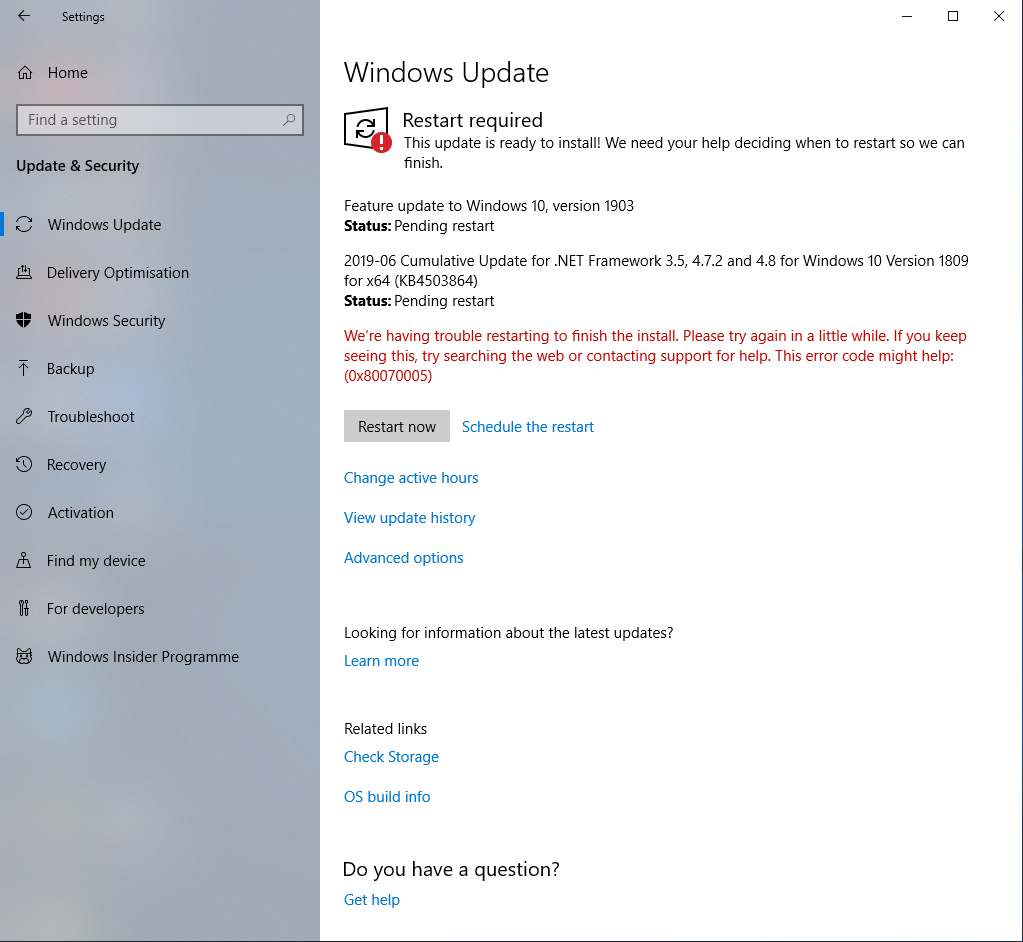Viewport: 1023px width, 942px height.
Task: Click Schedule the restart link
Action: [x=528, y=427]
